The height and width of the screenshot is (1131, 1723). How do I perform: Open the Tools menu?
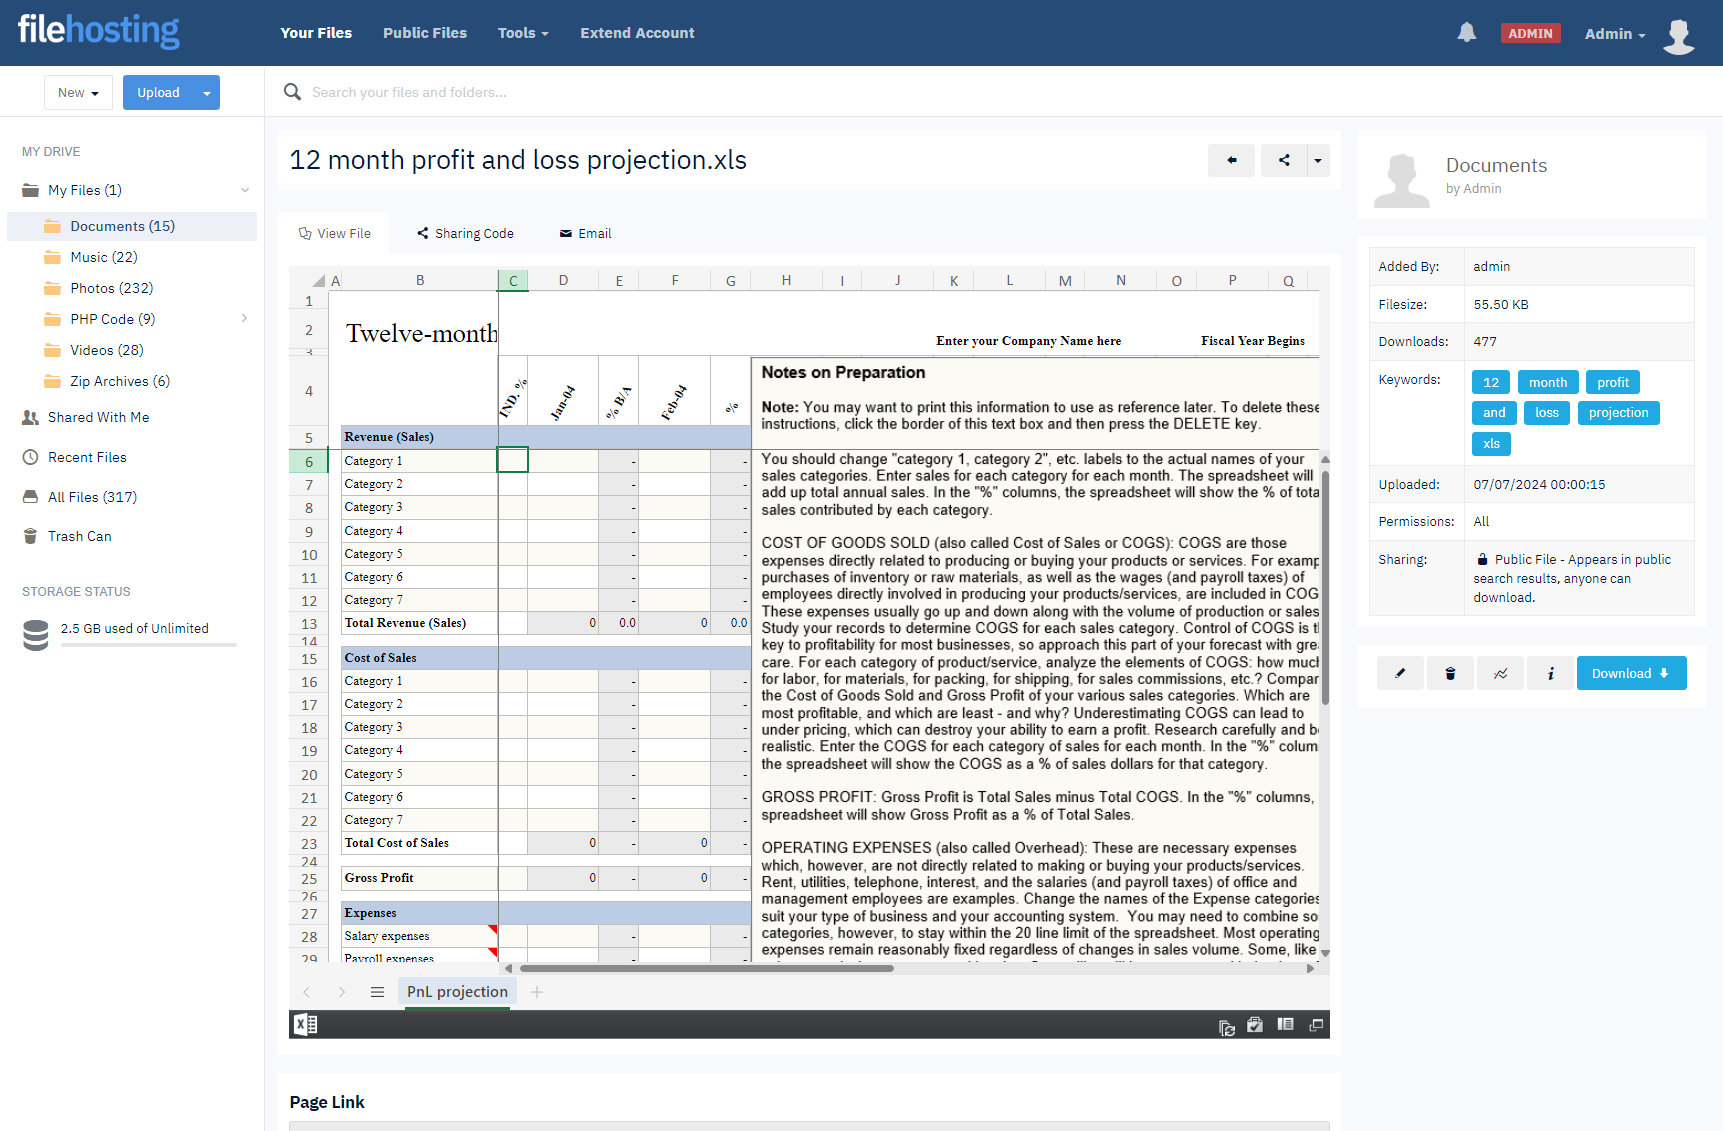click(x=523, y=33)
